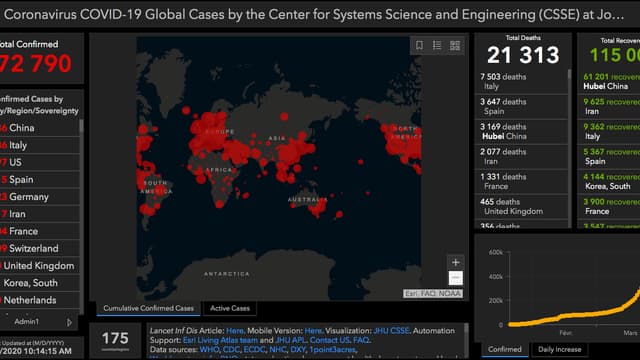The width and height of the screenshot is (640, 360).
Task: Click the 2 077 deaths Iran entry
Action: pos(521,156)
